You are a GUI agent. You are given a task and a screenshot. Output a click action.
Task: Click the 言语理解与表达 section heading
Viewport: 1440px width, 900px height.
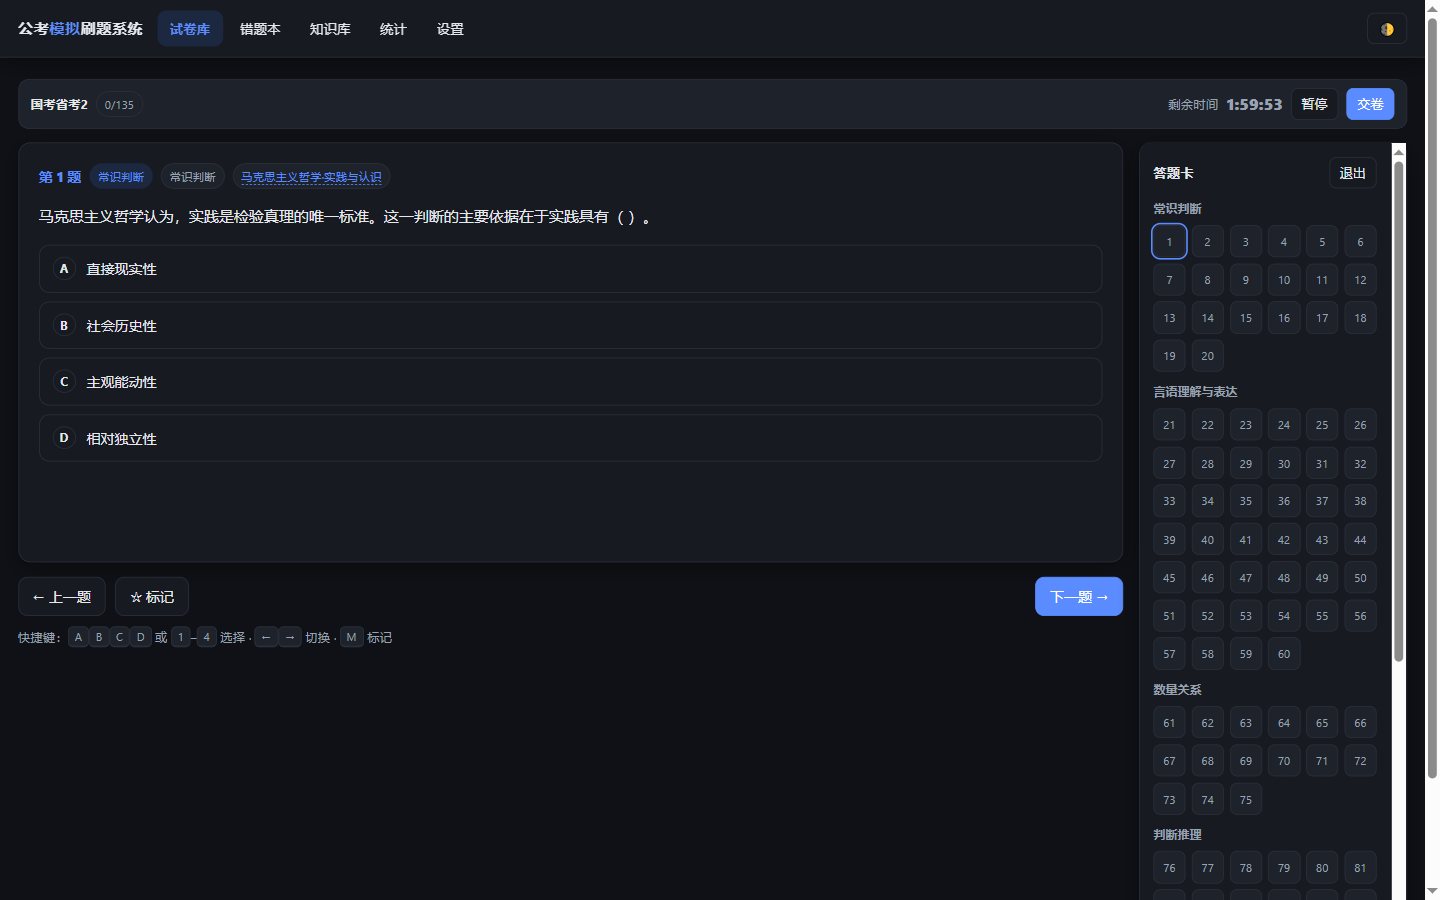[x=1195, y=392]
